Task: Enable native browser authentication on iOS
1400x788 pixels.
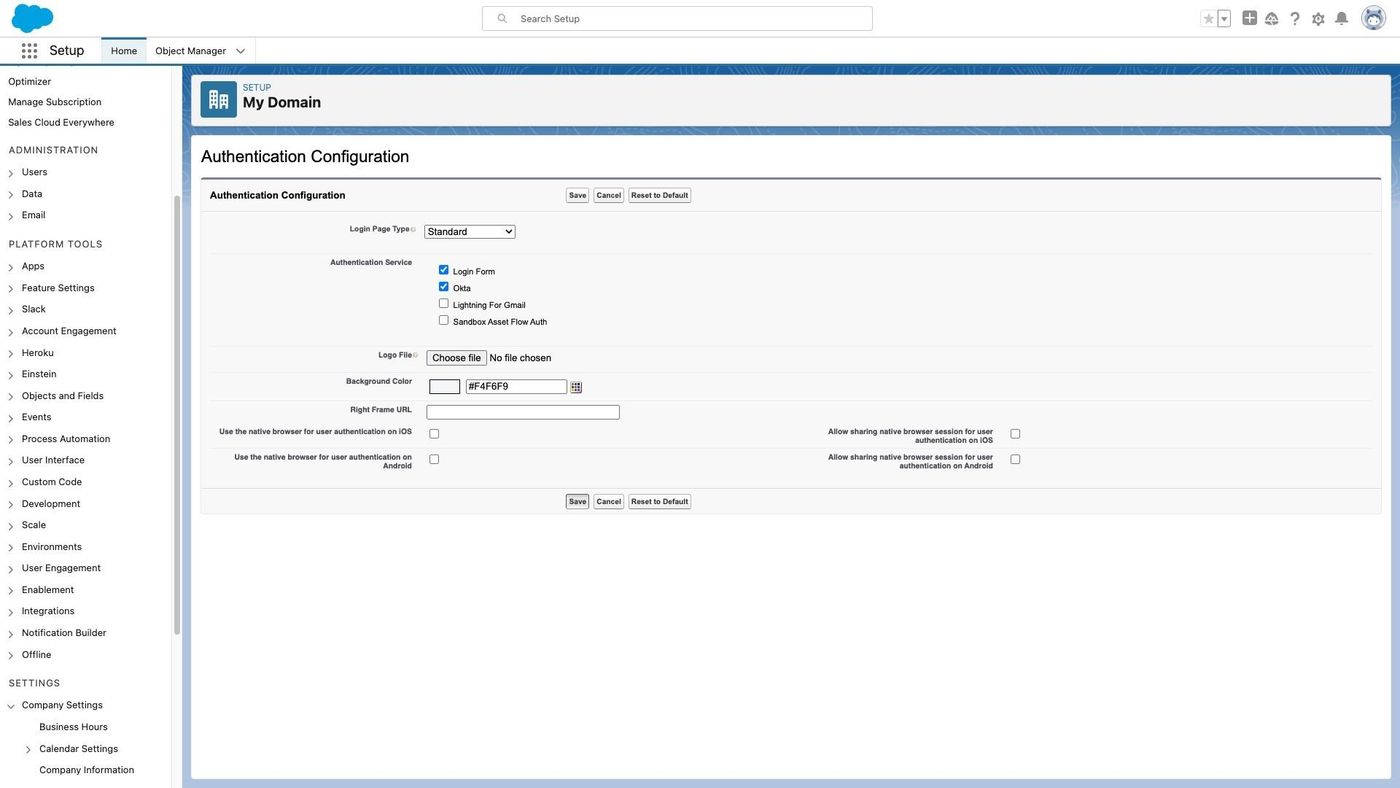Action: coord(434,434)
